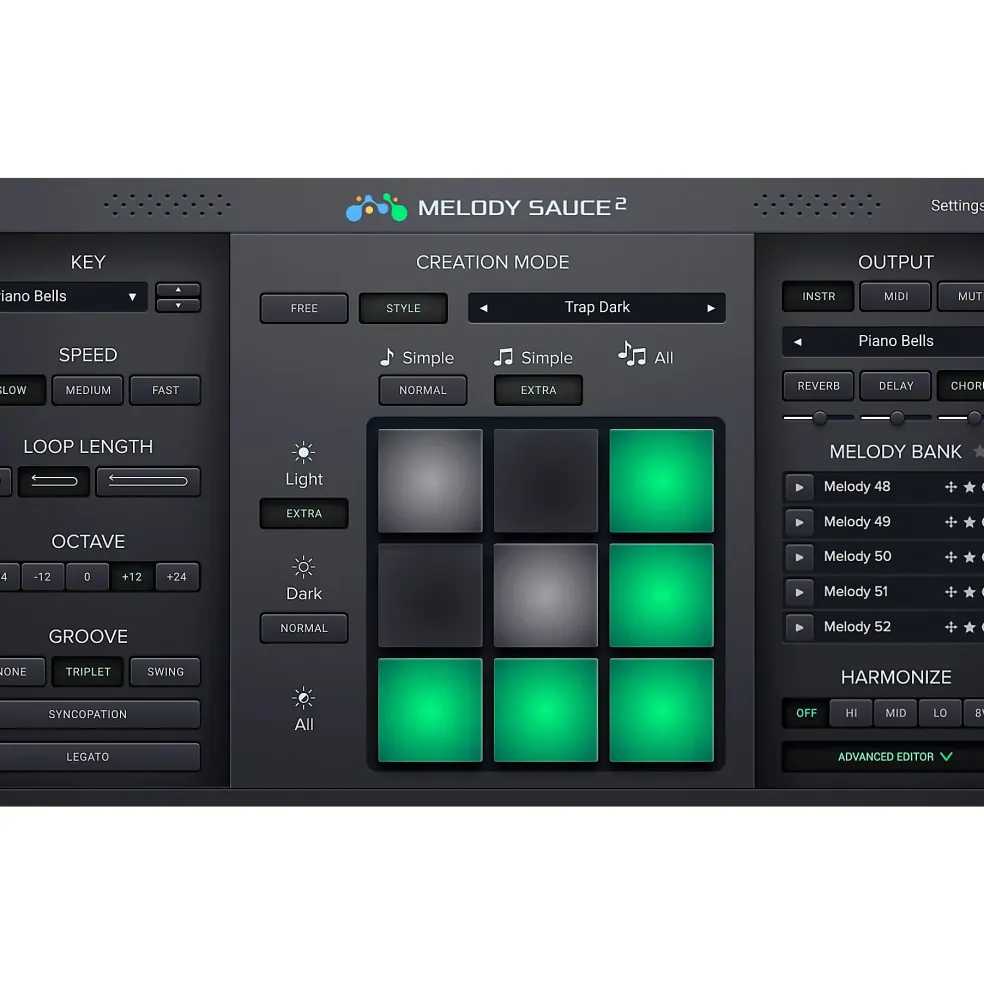This screenshot has width=984, height=985.
Task: Select MIDI output tab
Action: 896,297
